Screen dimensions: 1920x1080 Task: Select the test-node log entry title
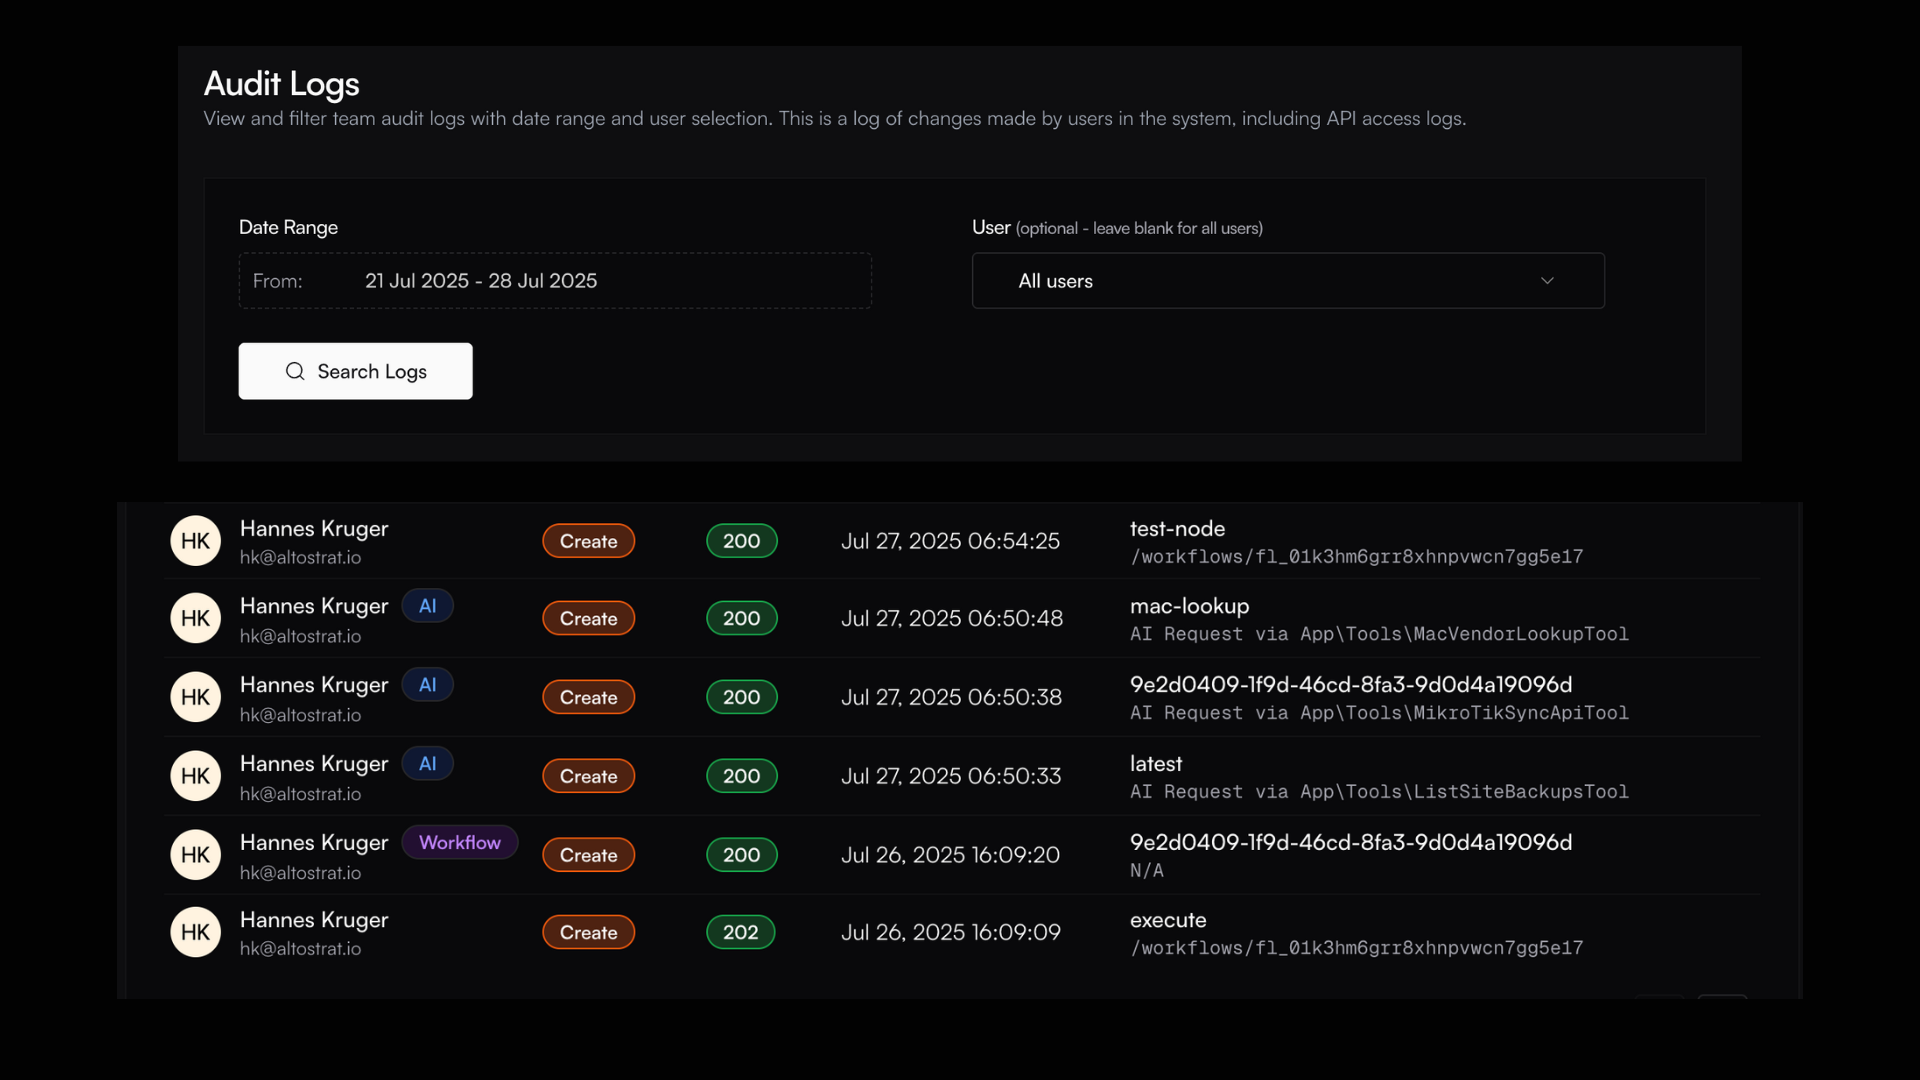[1177, 529]
